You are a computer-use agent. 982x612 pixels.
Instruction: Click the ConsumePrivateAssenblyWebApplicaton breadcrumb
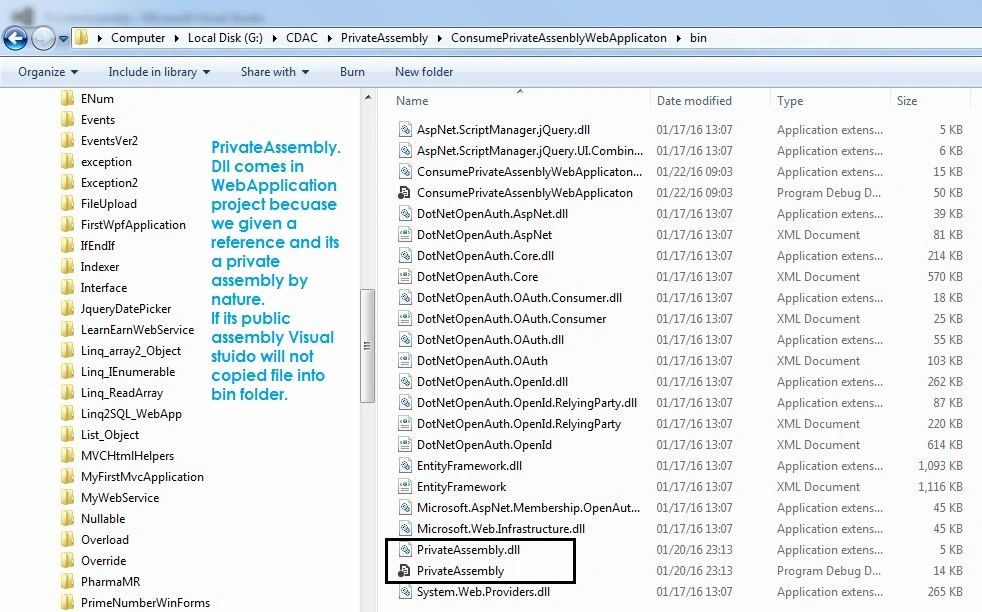[559, 38]
